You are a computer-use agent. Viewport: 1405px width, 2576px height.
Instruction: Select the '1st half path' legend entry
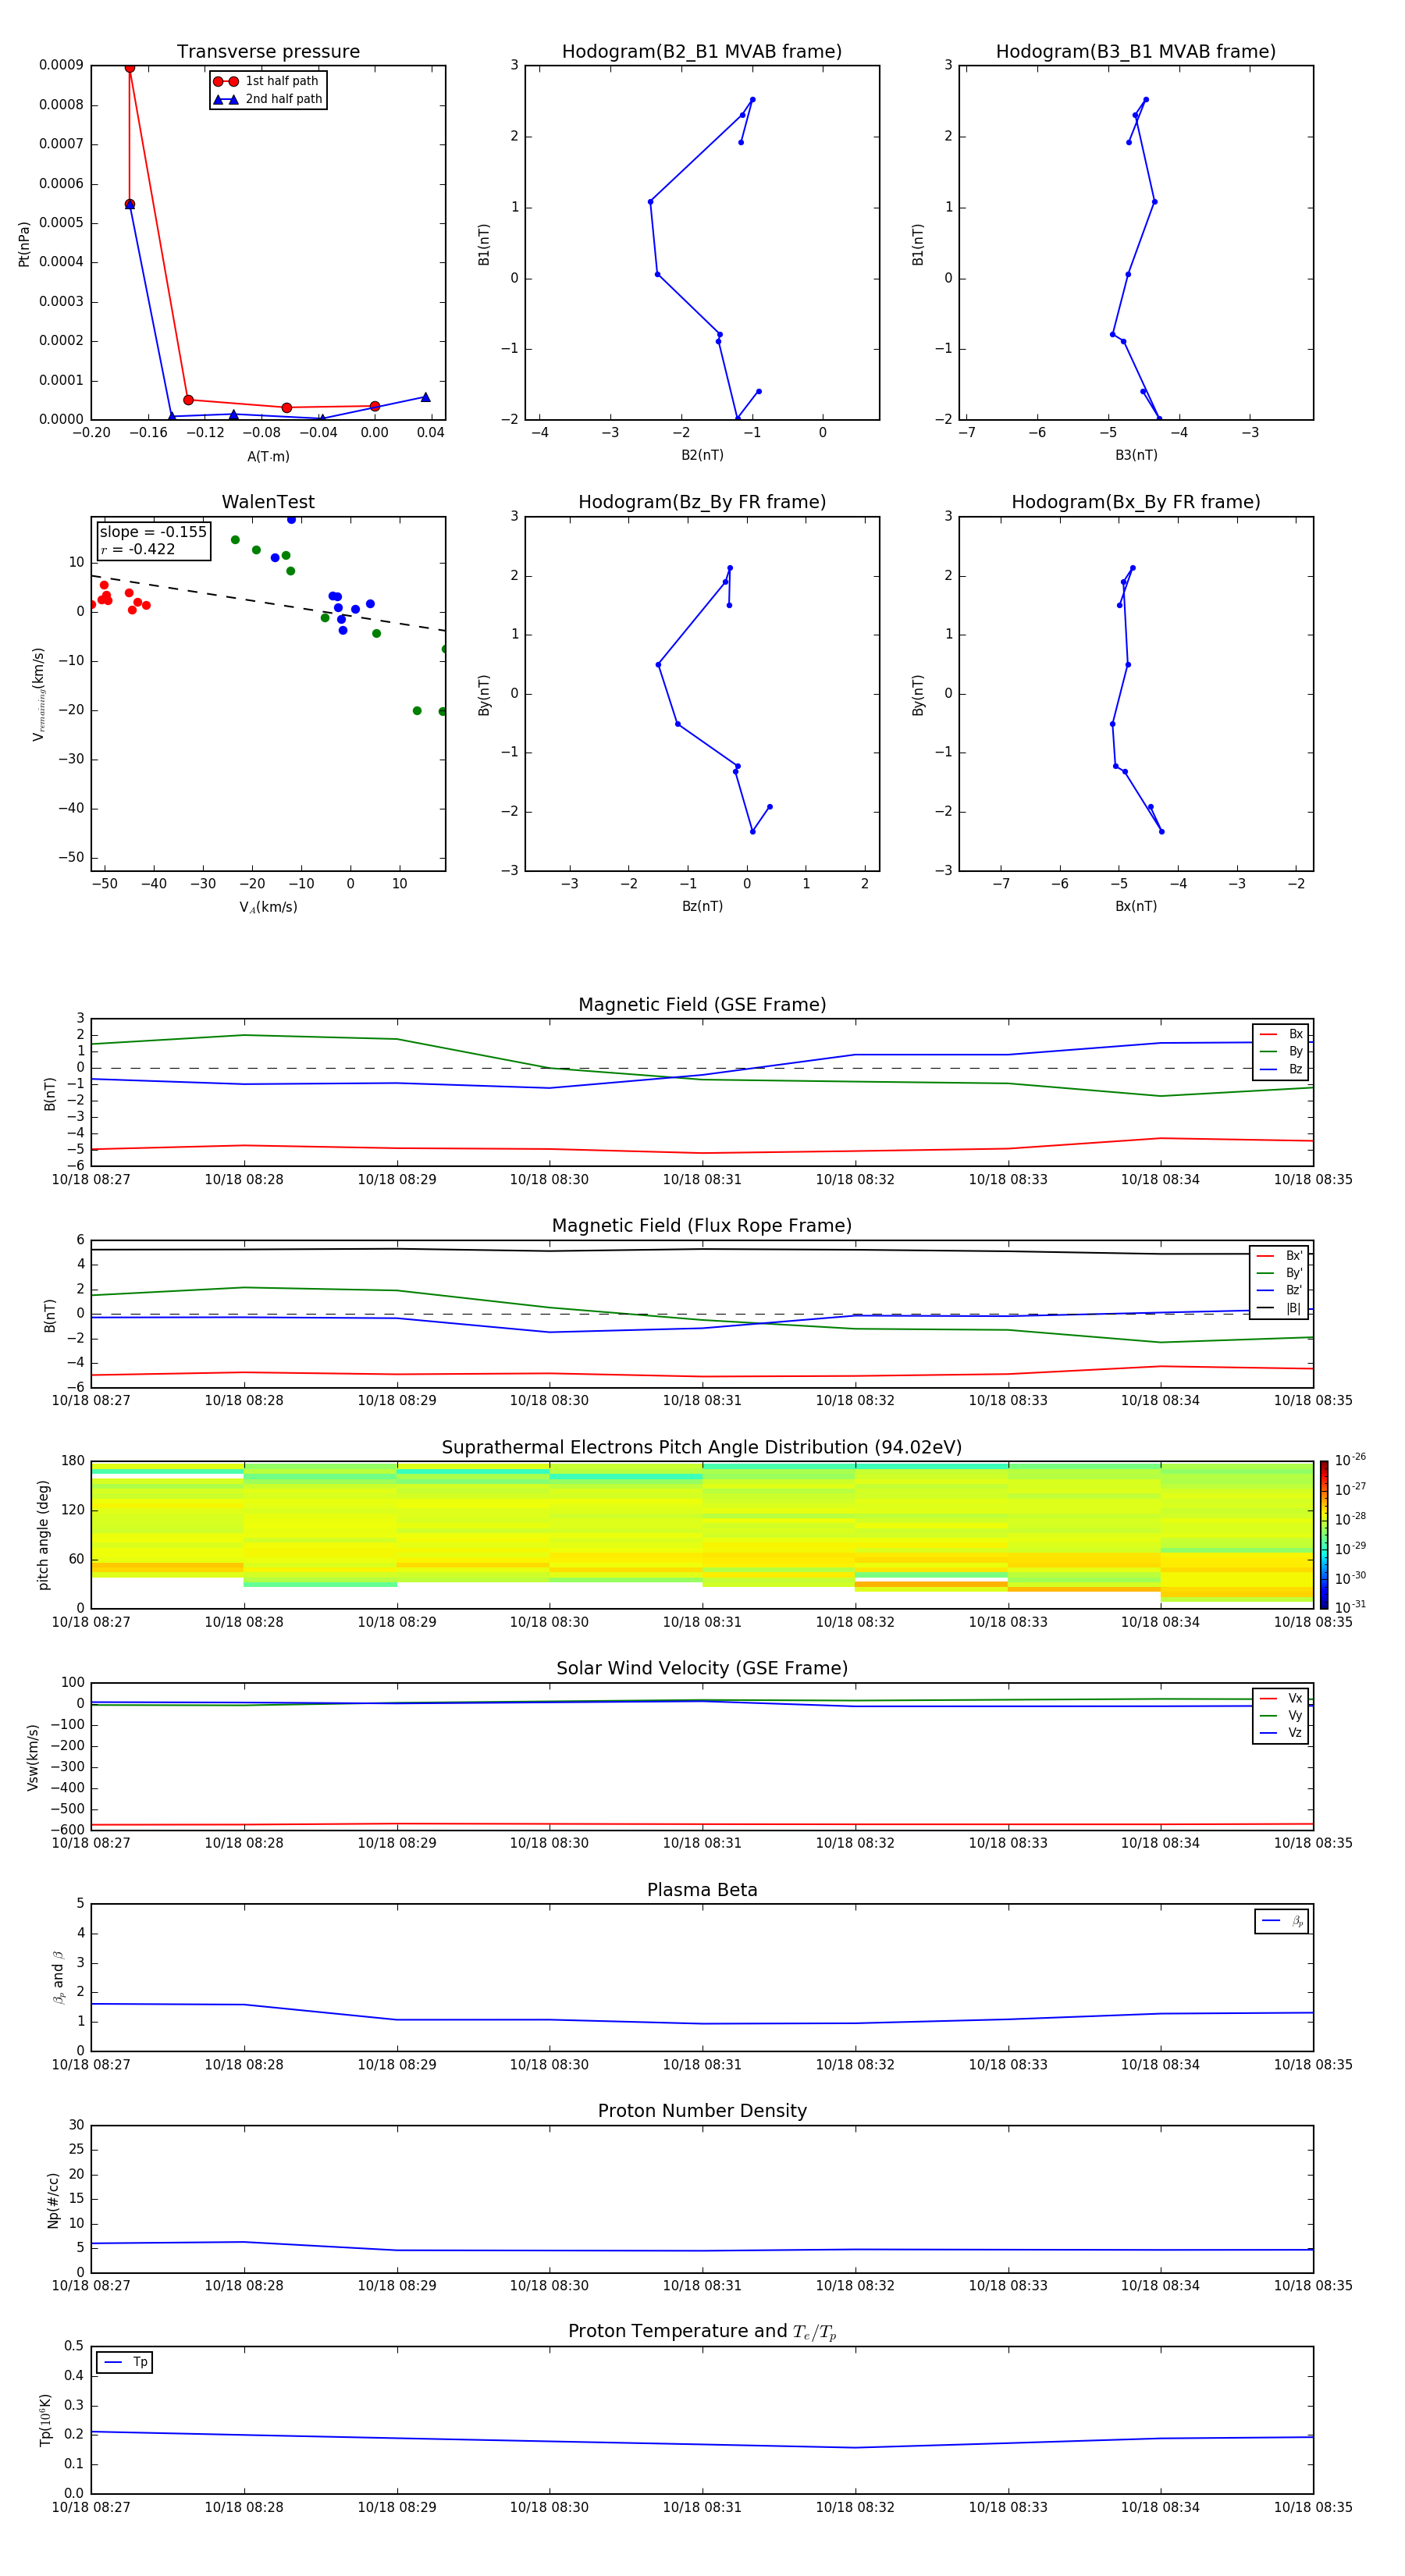click(266, 81)
